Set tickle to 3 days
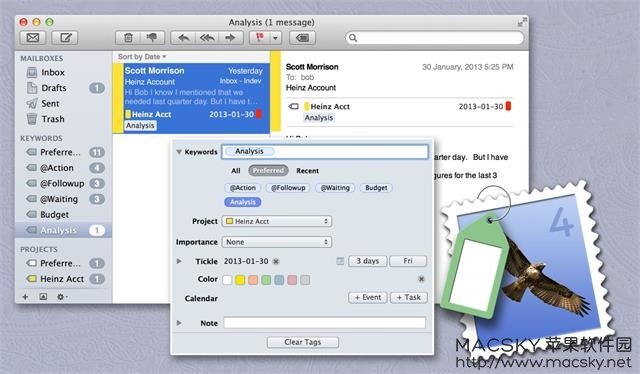The image size is (640, 374). [368, 261]
